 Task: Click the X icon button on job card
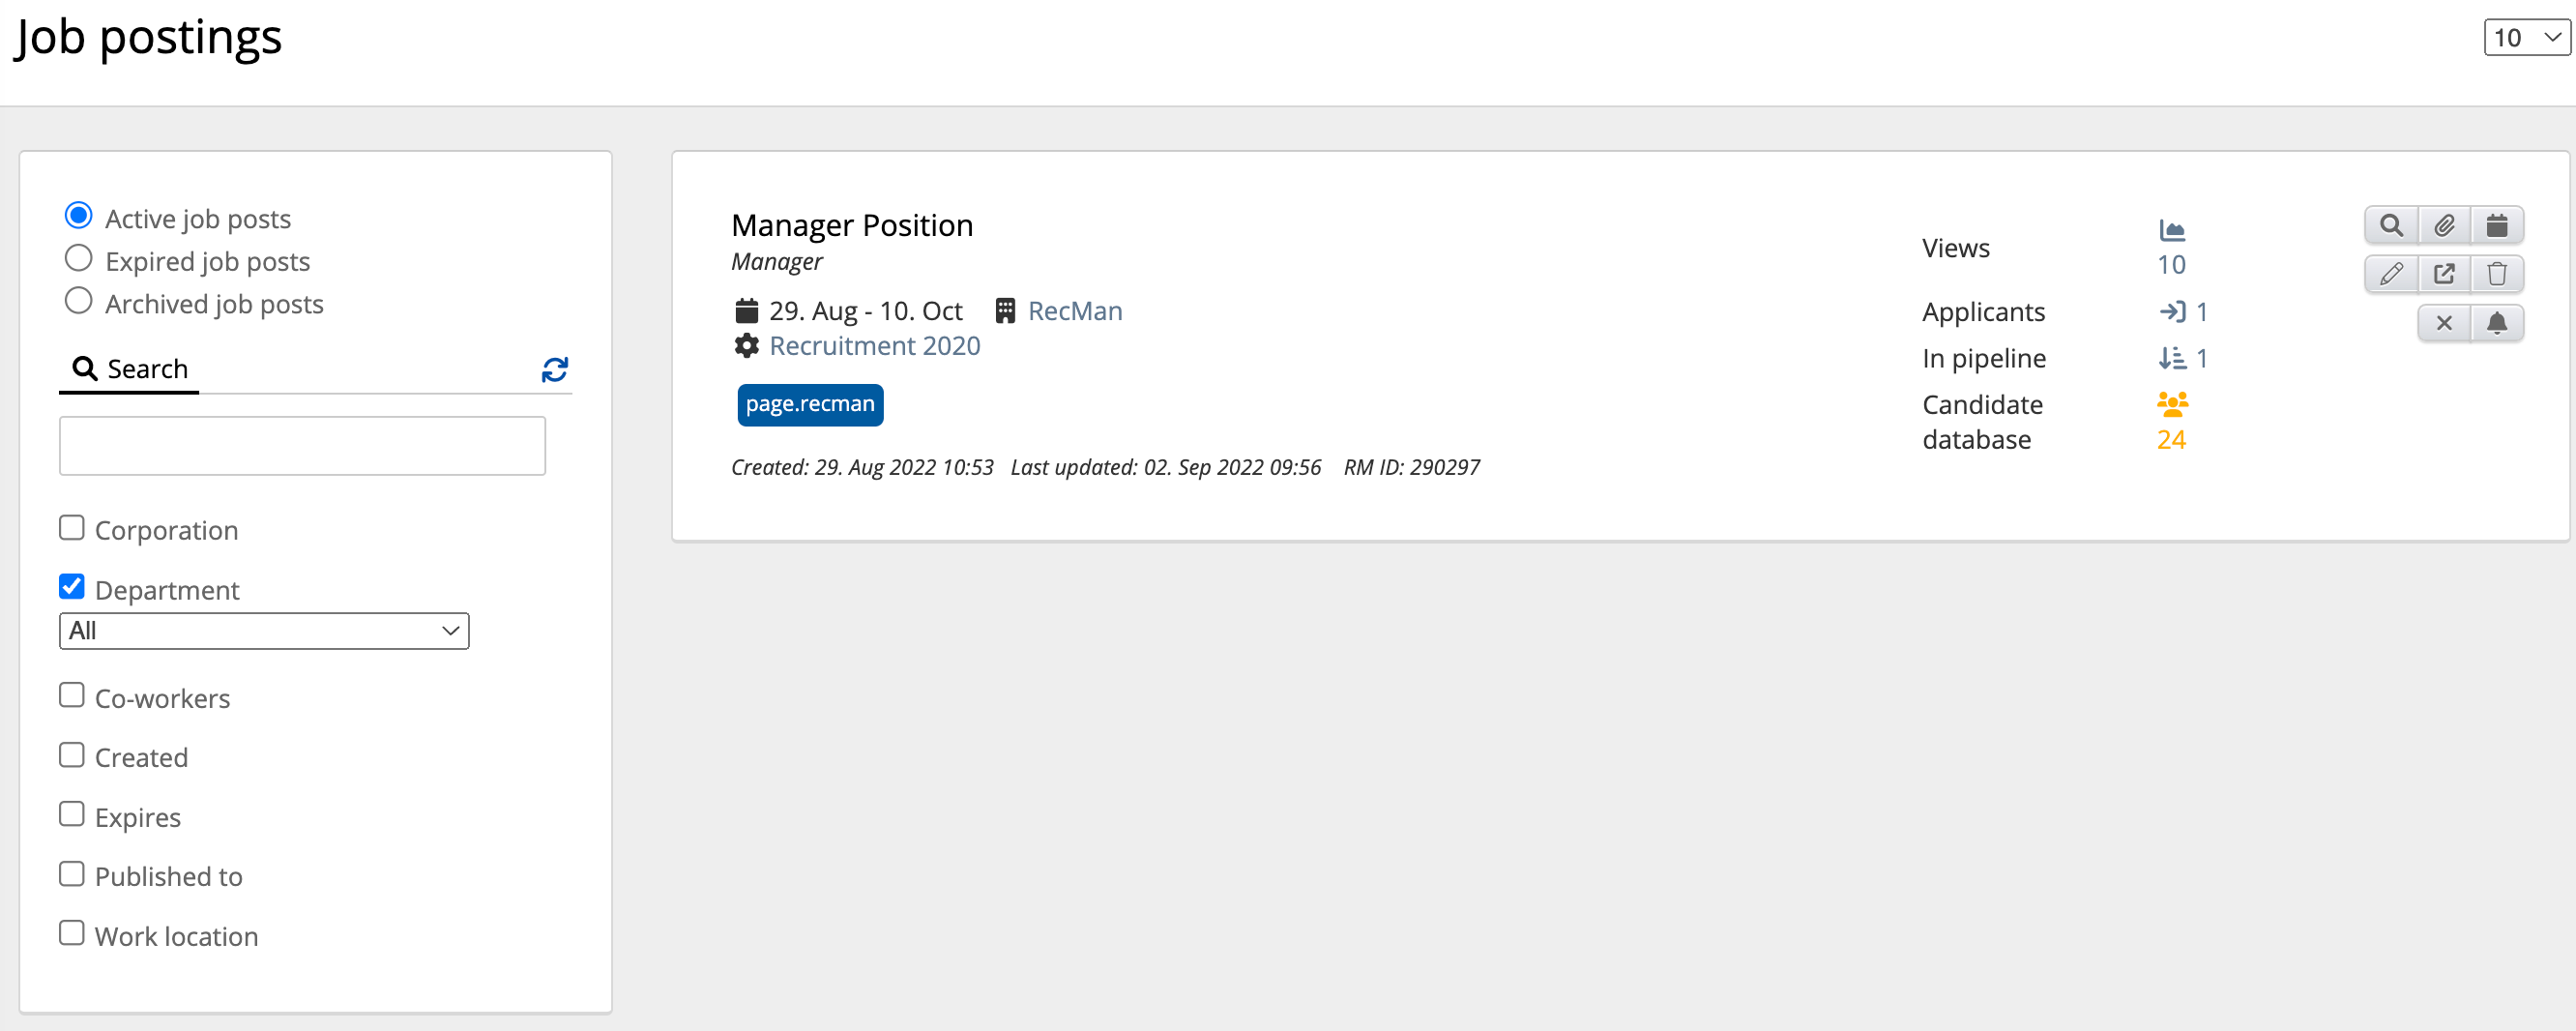click(x=2444, y=322)
